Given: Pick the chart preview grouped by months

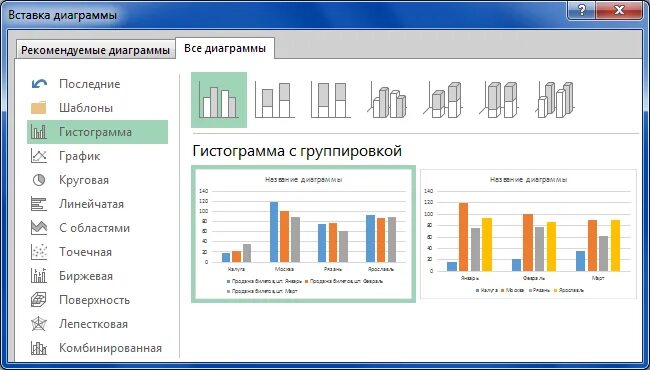Looking at the screenshot, I should (529, 234).
